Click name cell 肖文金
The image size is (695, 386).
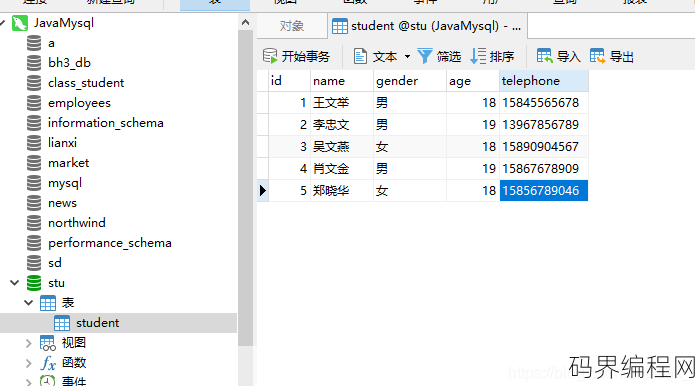(342, 169)
